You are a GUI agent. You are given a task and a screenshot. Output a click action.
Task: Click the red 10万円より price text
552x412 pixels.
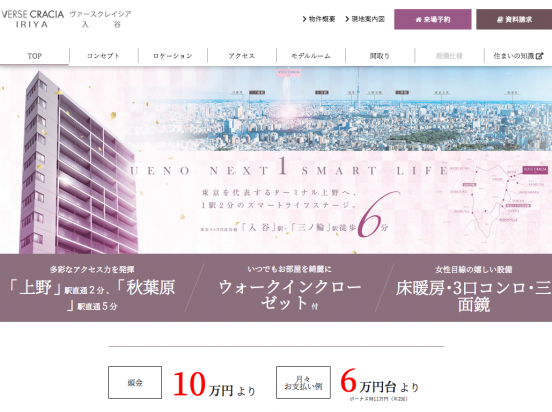[x=214, y=385]
